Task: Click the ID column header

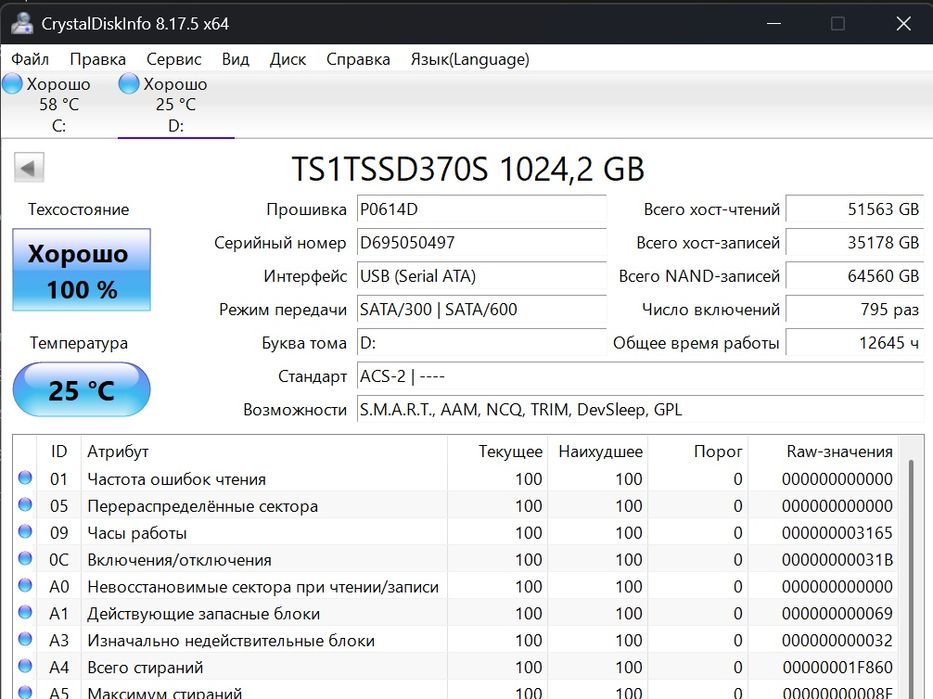Action: click(59, 451)
